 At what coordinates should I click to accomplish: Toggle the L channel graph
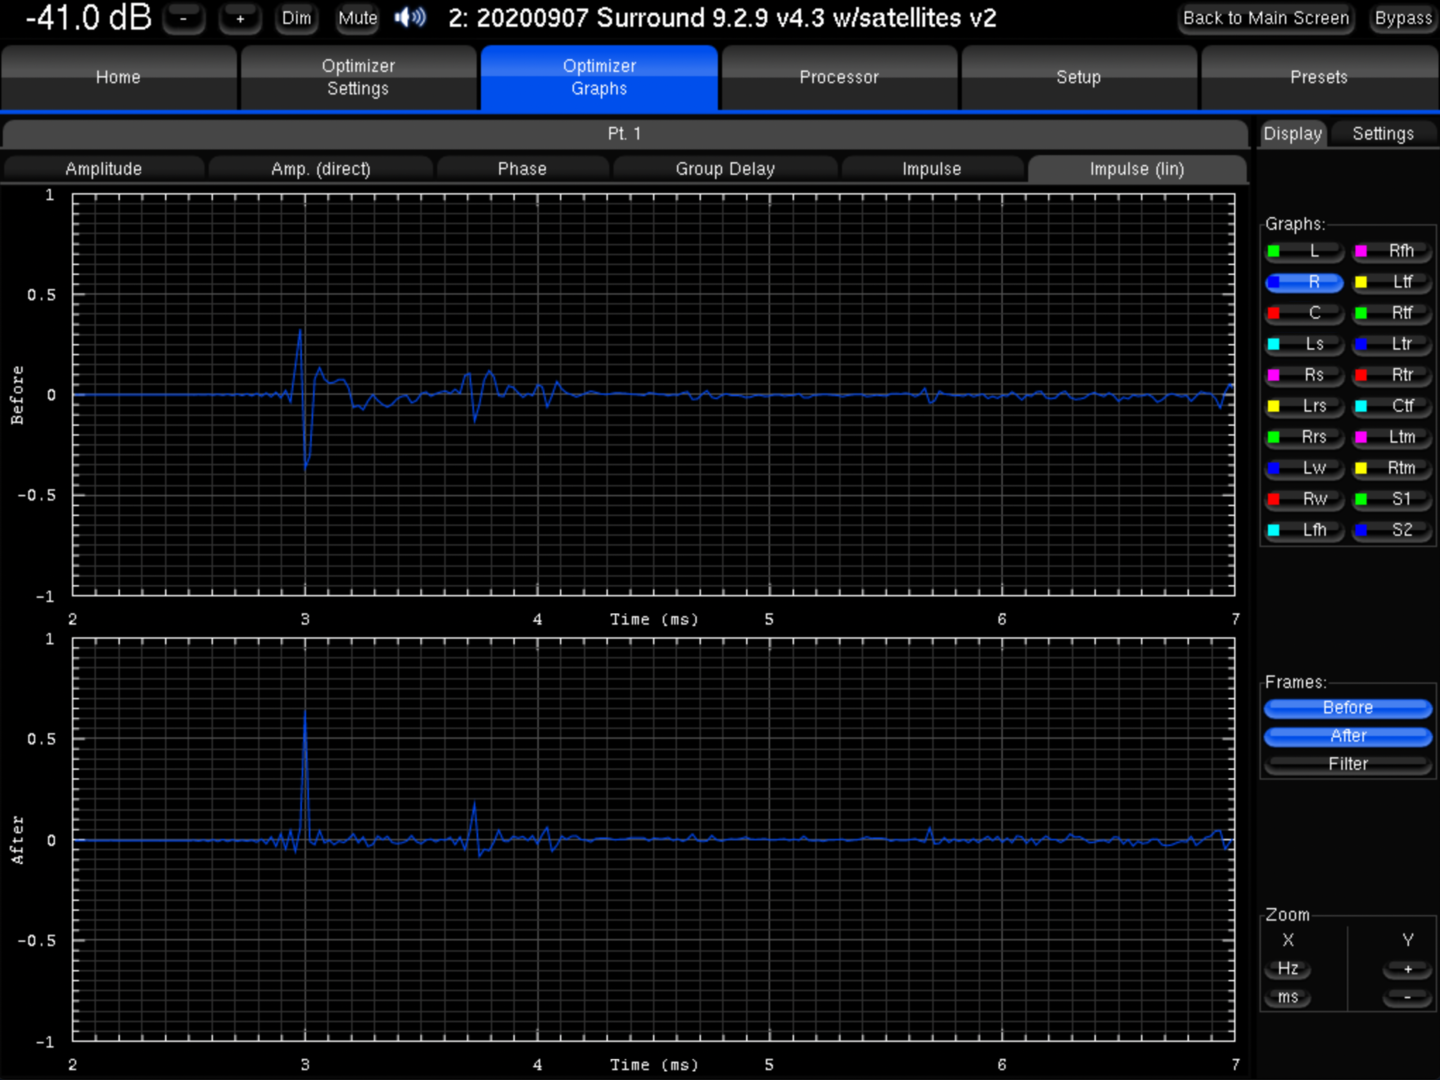click(x=1305, y=251)
